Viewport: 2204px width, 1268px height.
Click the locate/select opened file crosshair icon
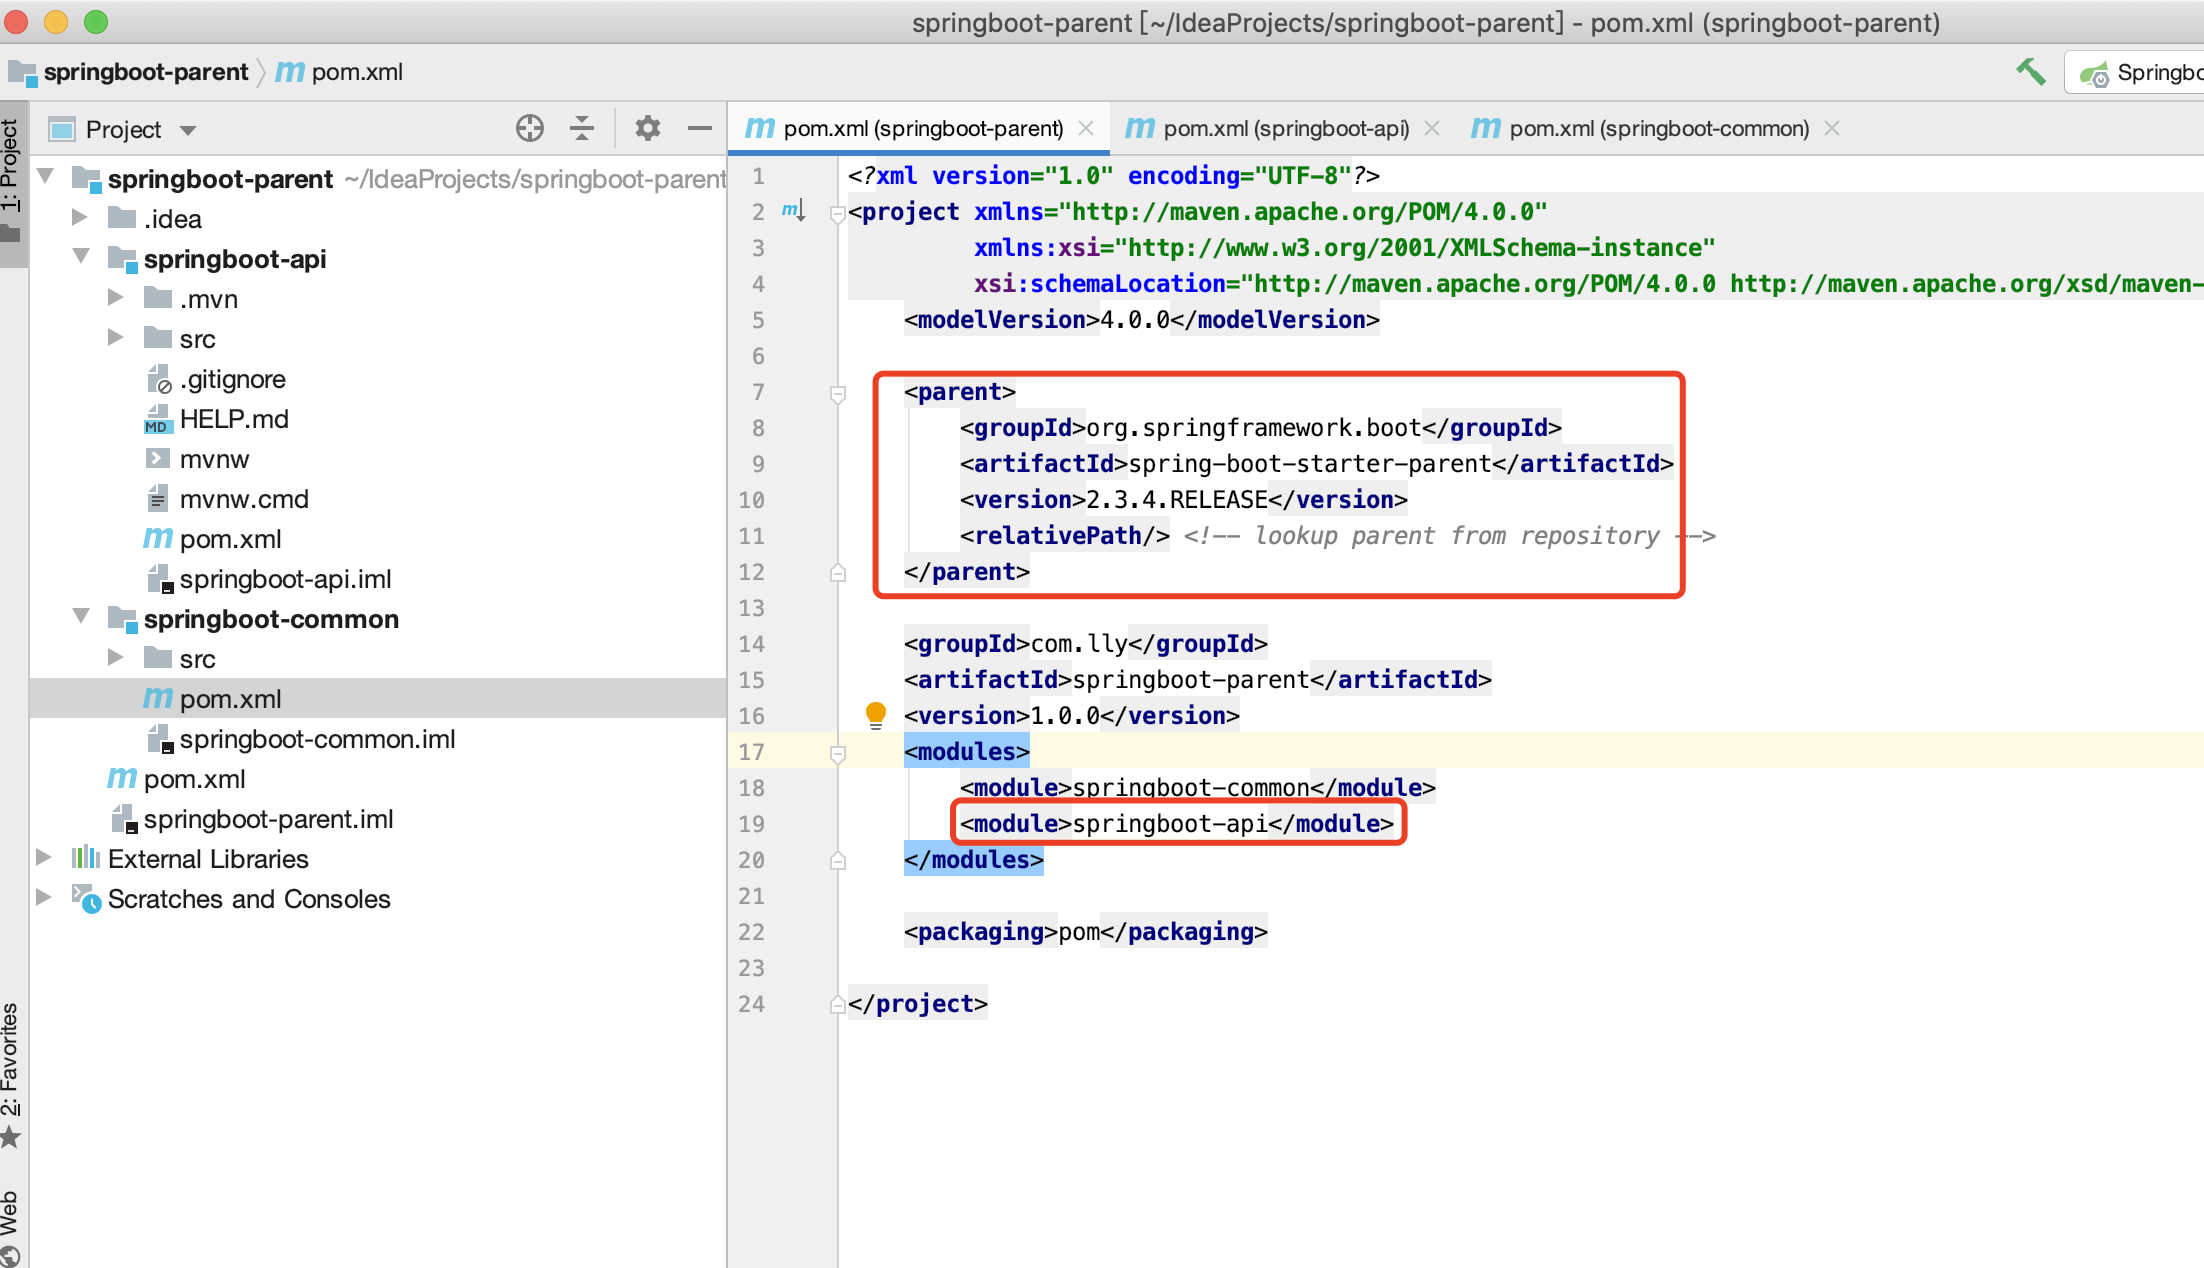(529, 128)
